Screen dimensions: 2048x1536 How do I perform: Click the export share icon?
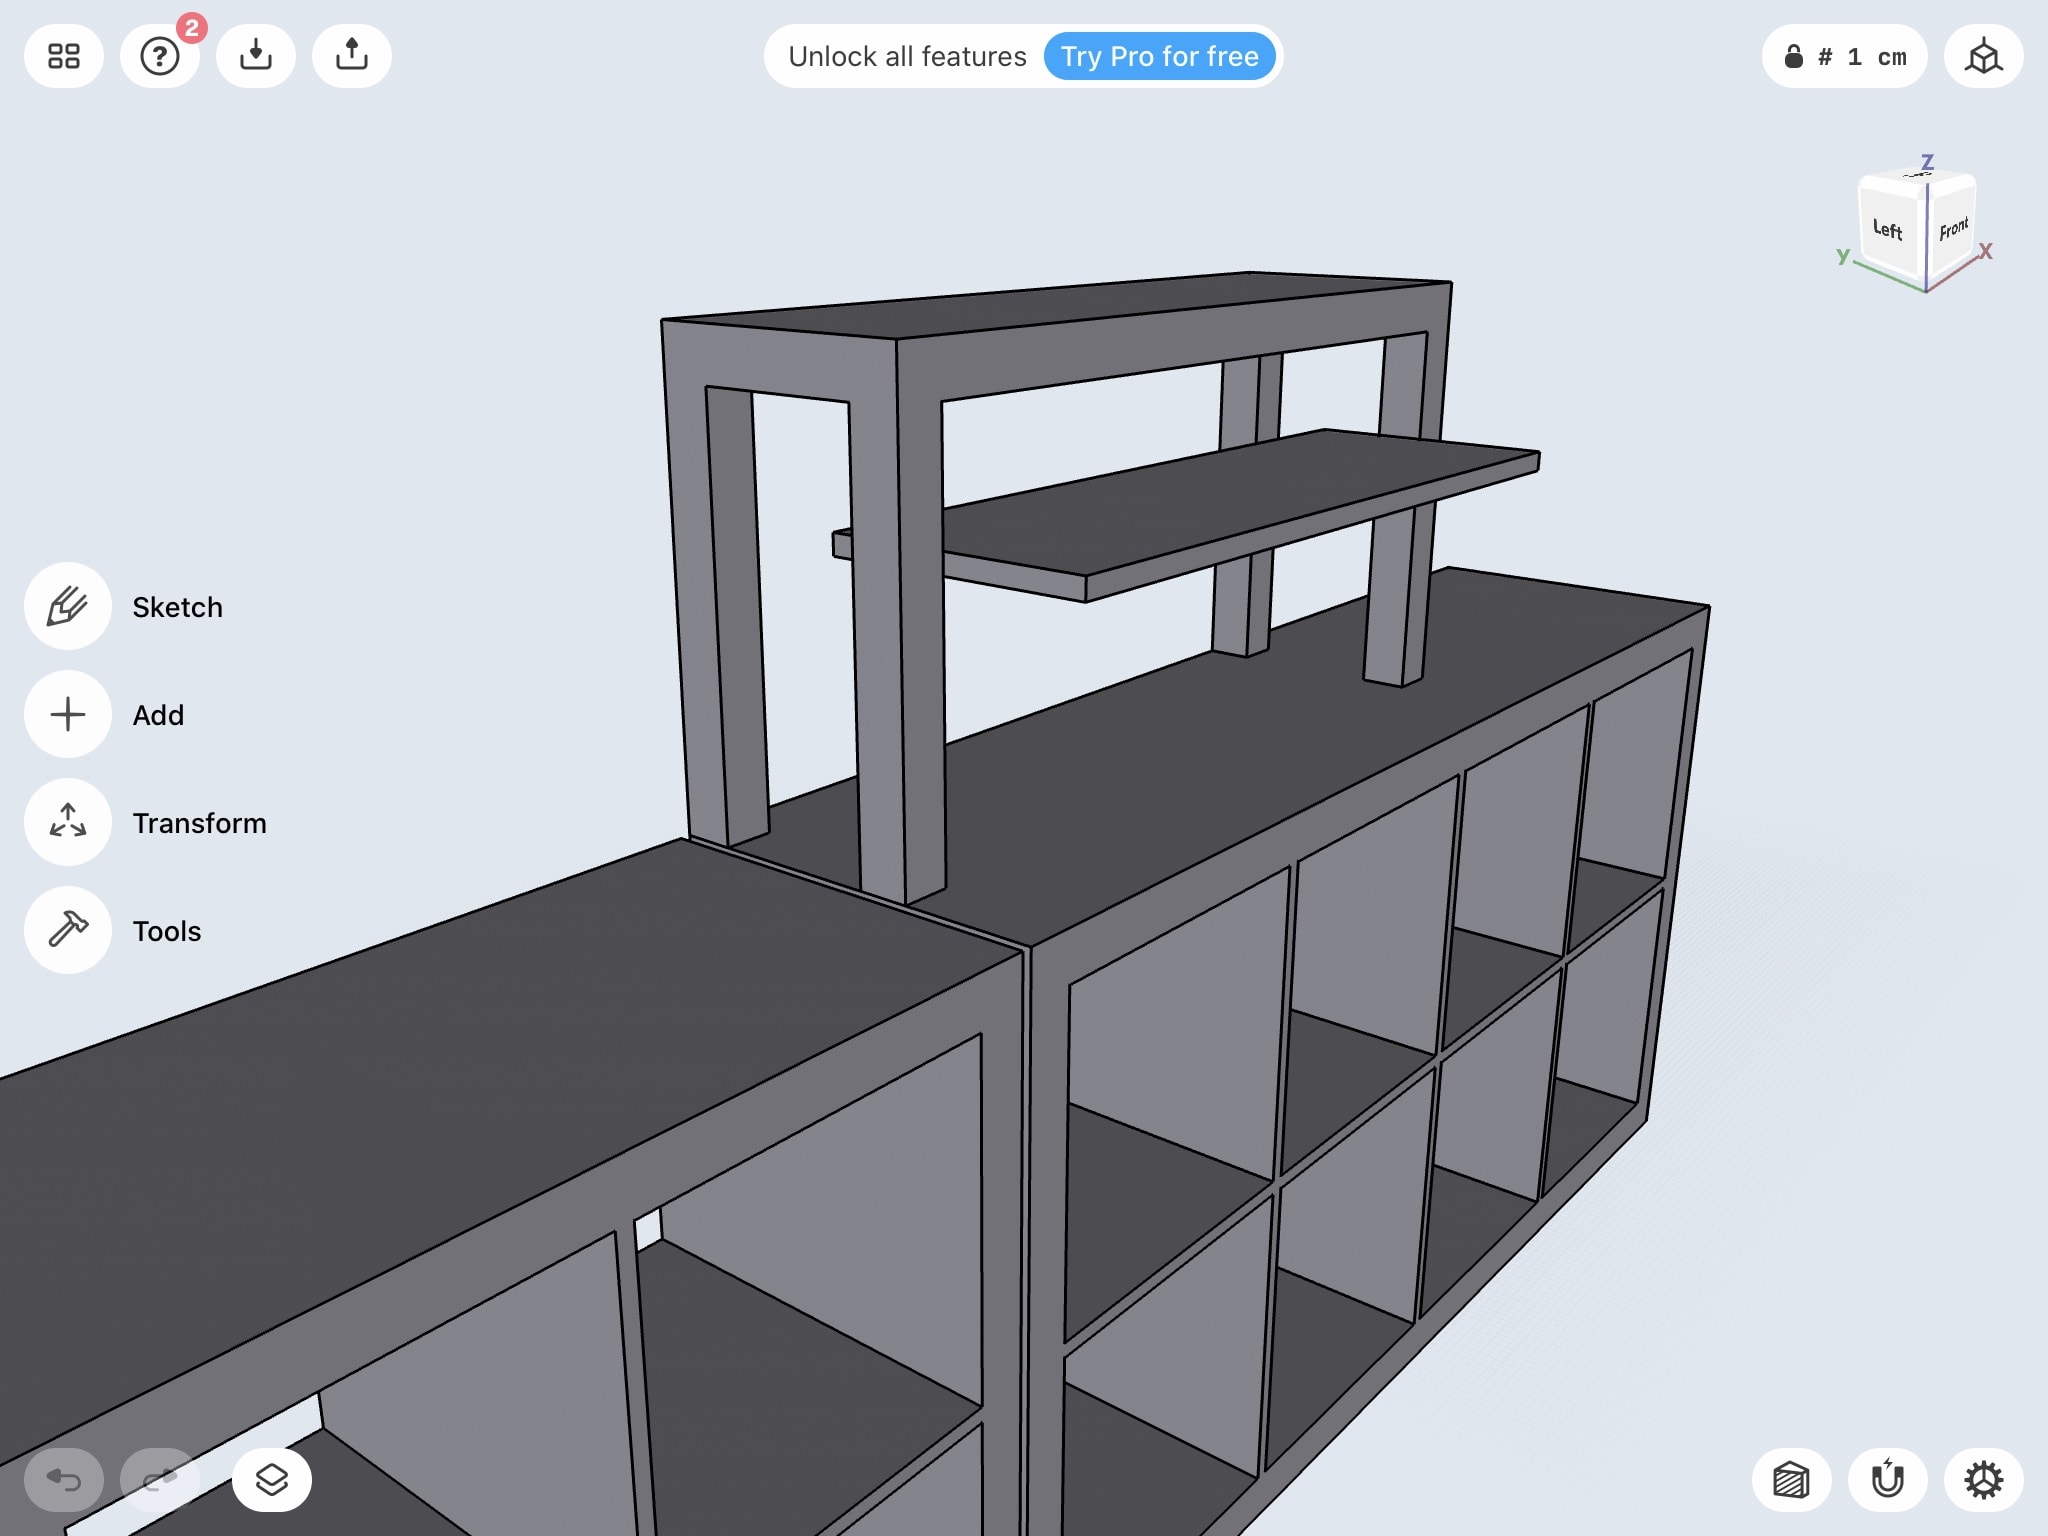click(x=352, y=56)
